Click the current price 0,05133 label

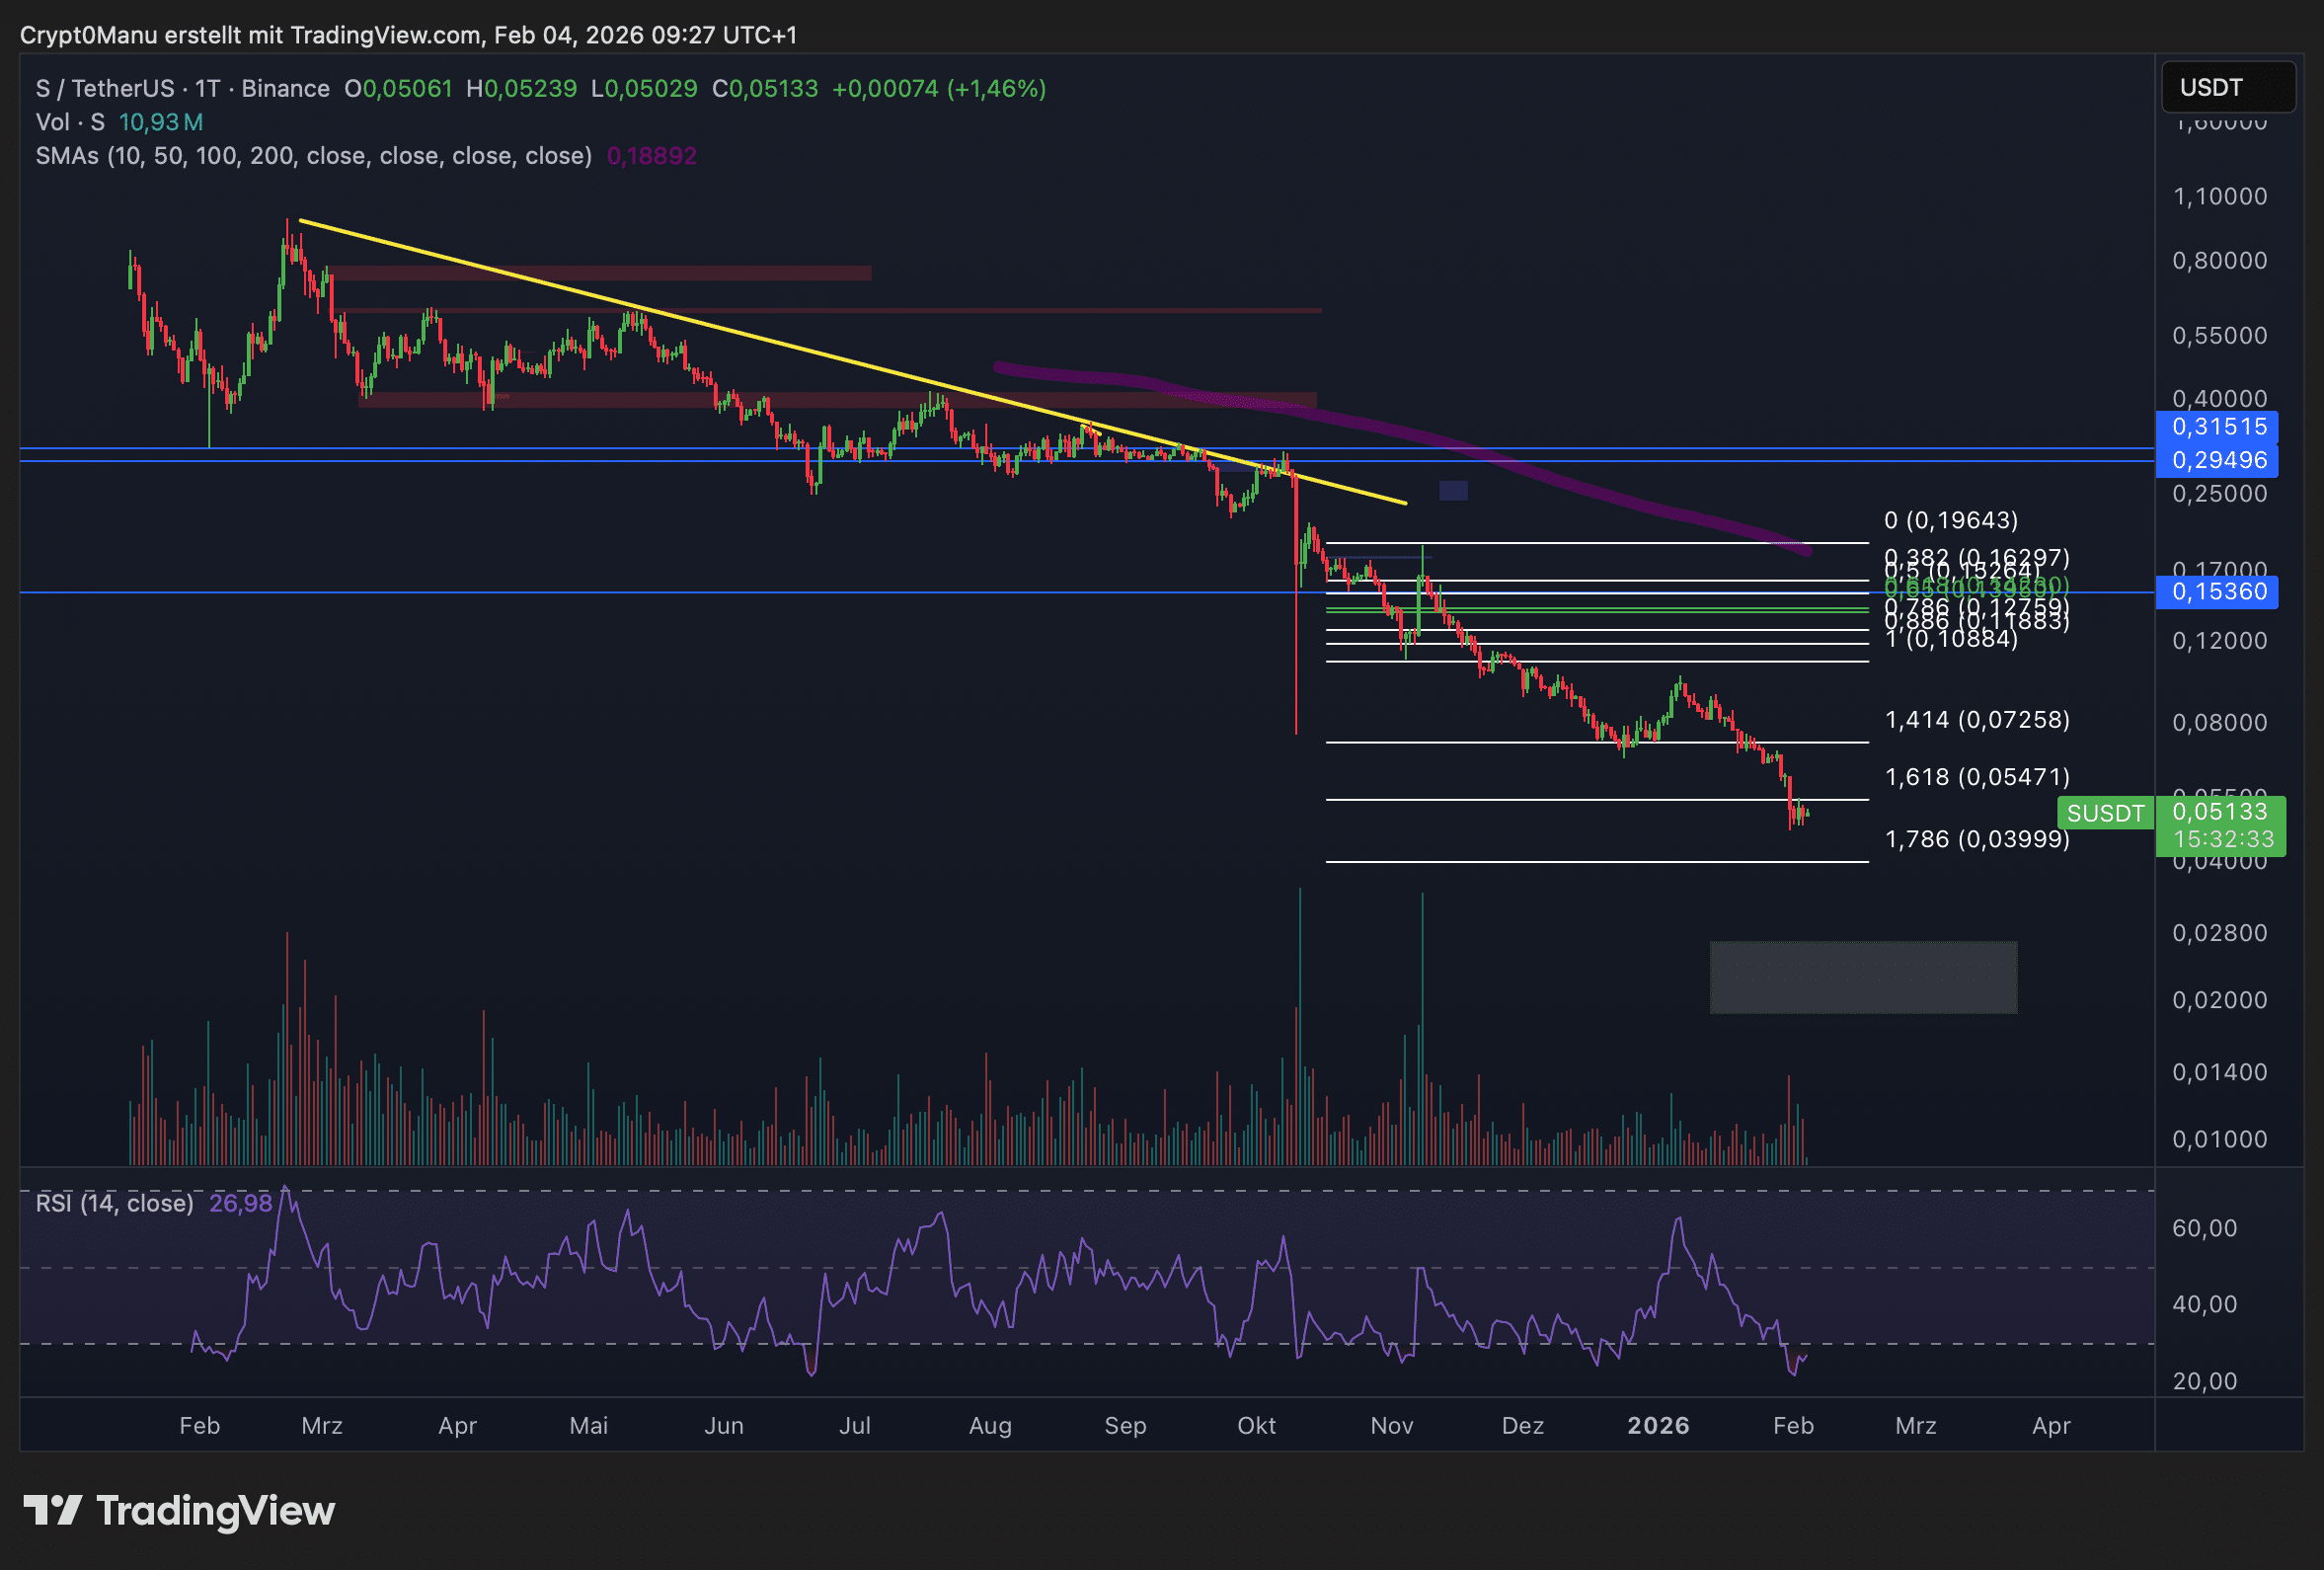click(x=2219, y=811)
